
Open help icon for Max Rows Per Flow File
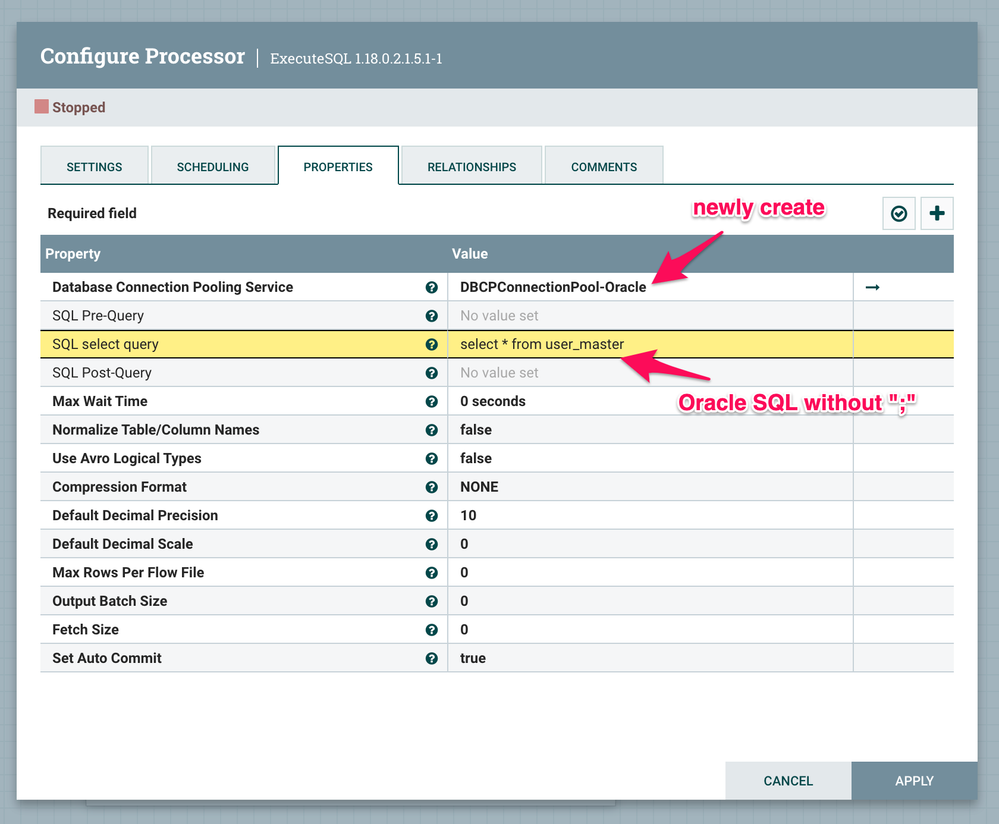coord(431,573)
